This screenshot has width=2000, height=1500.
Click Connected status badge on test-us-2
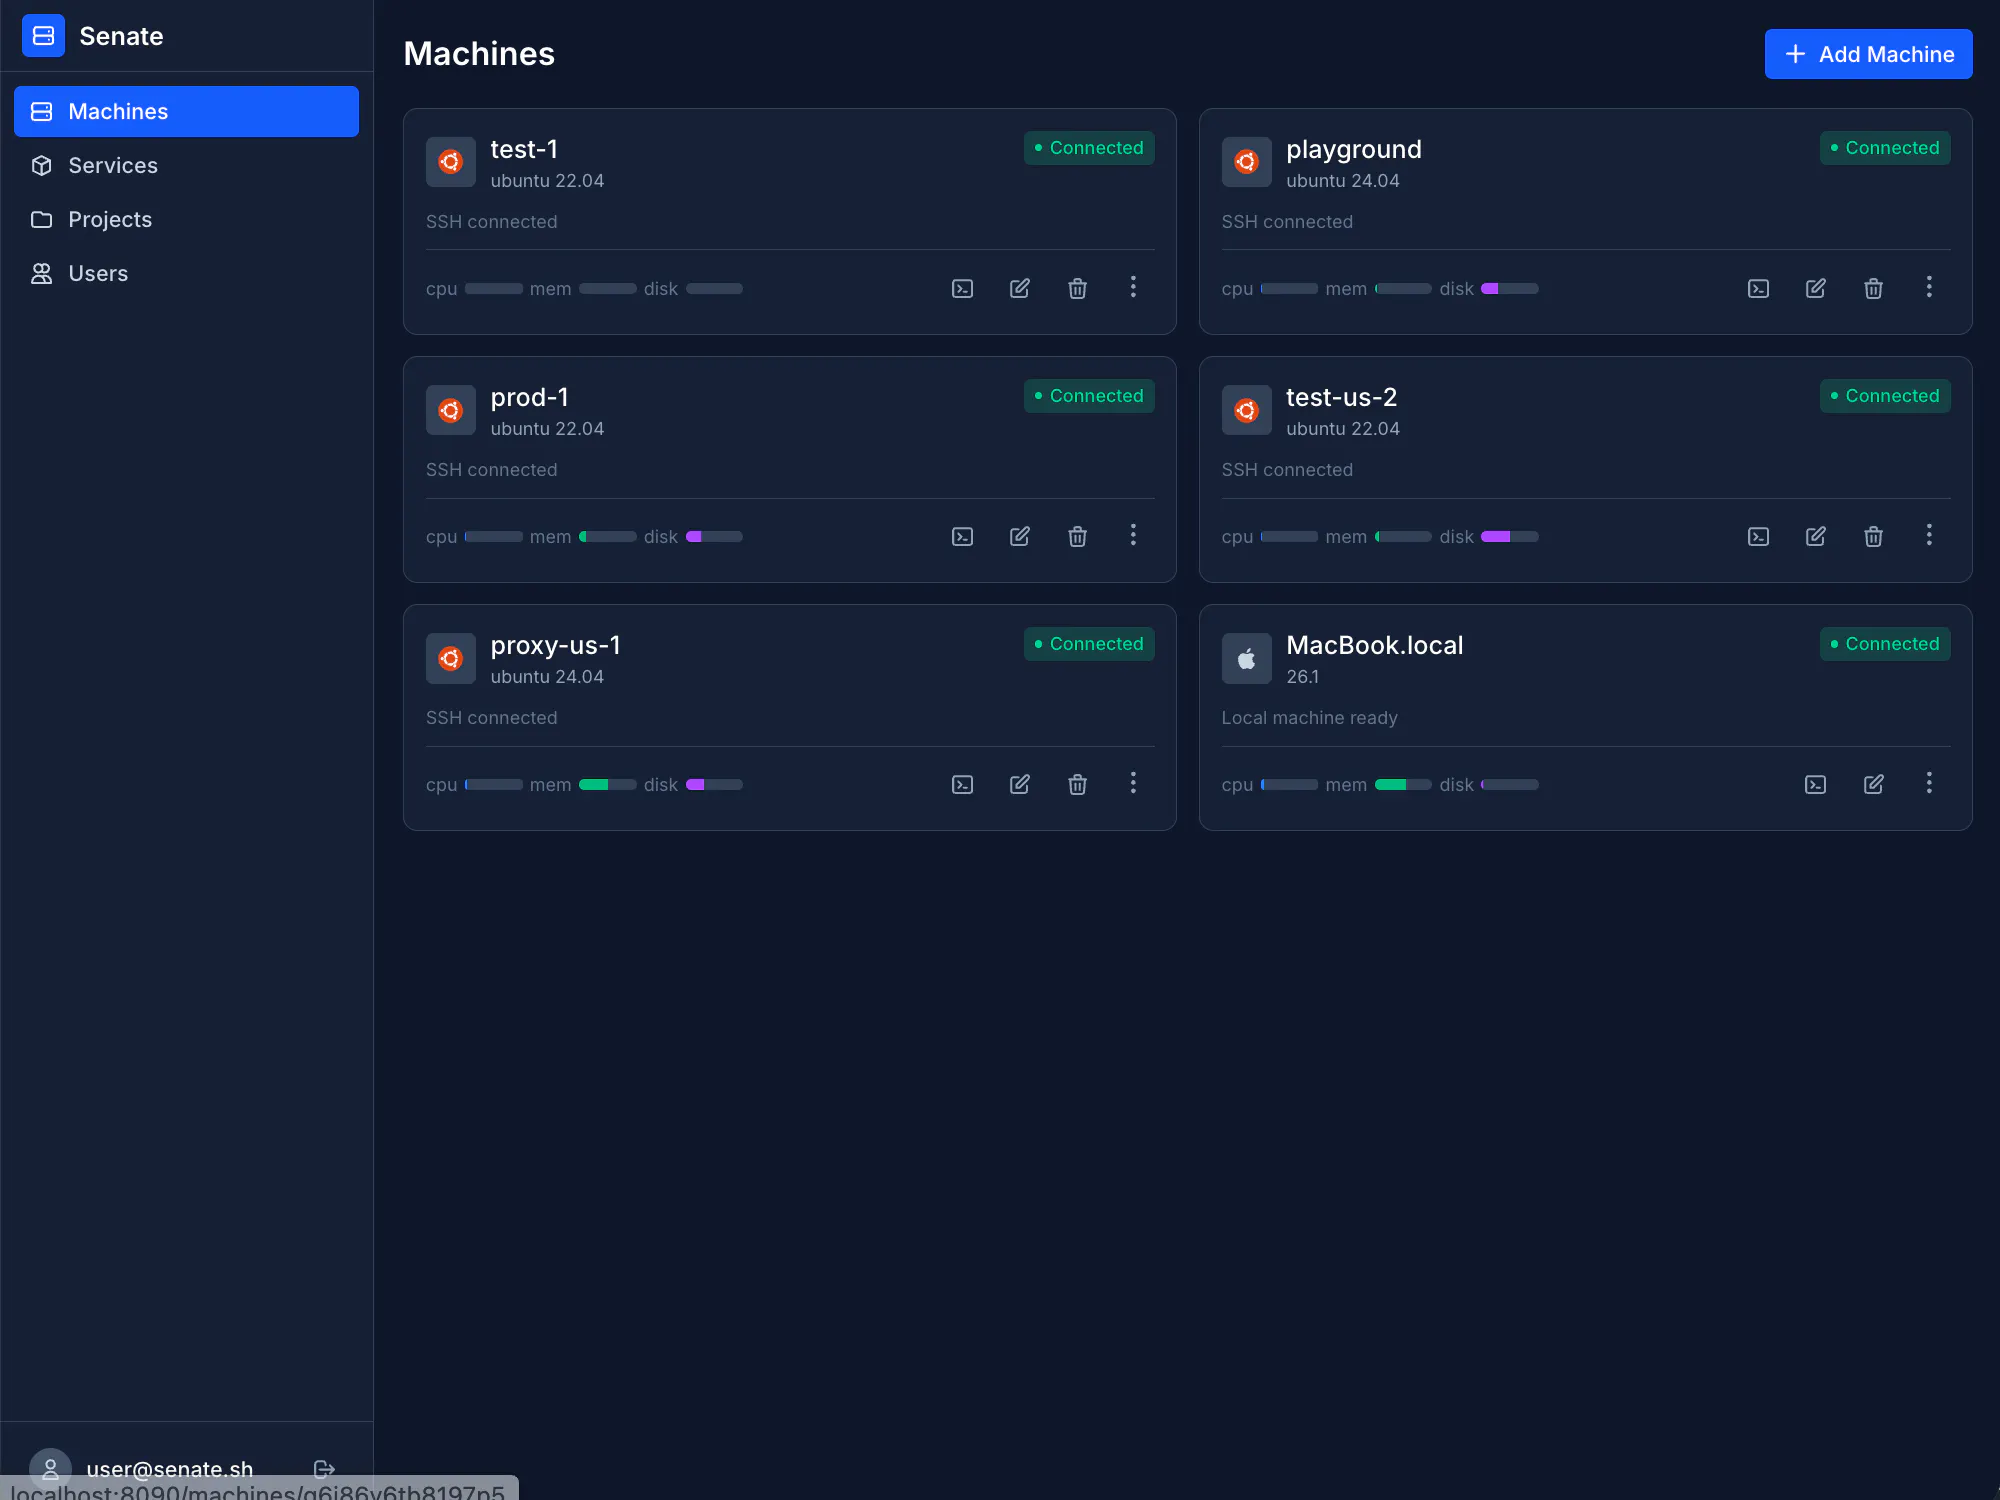tap(1885, 396)
